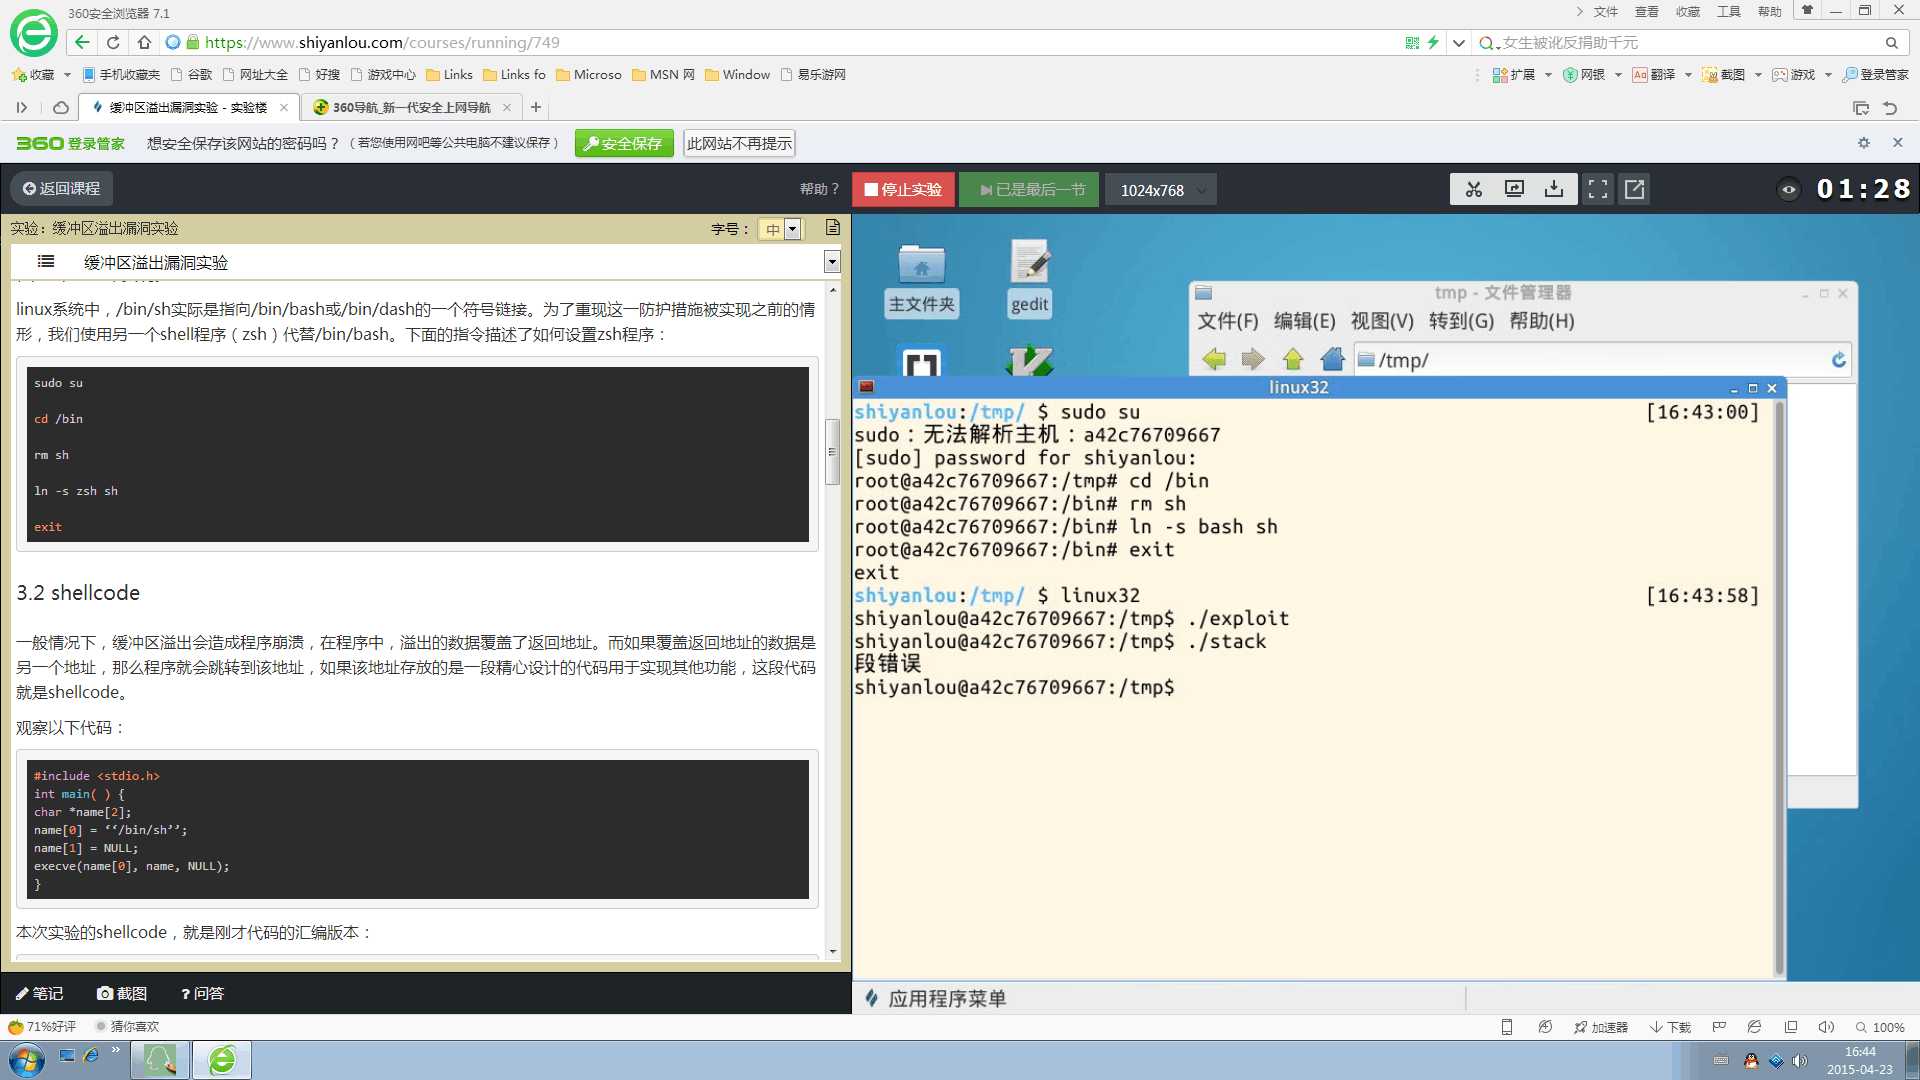Open 视图(V) menu in file manager
The width and height of the screenshot is (1920, 1080).
1382,321
